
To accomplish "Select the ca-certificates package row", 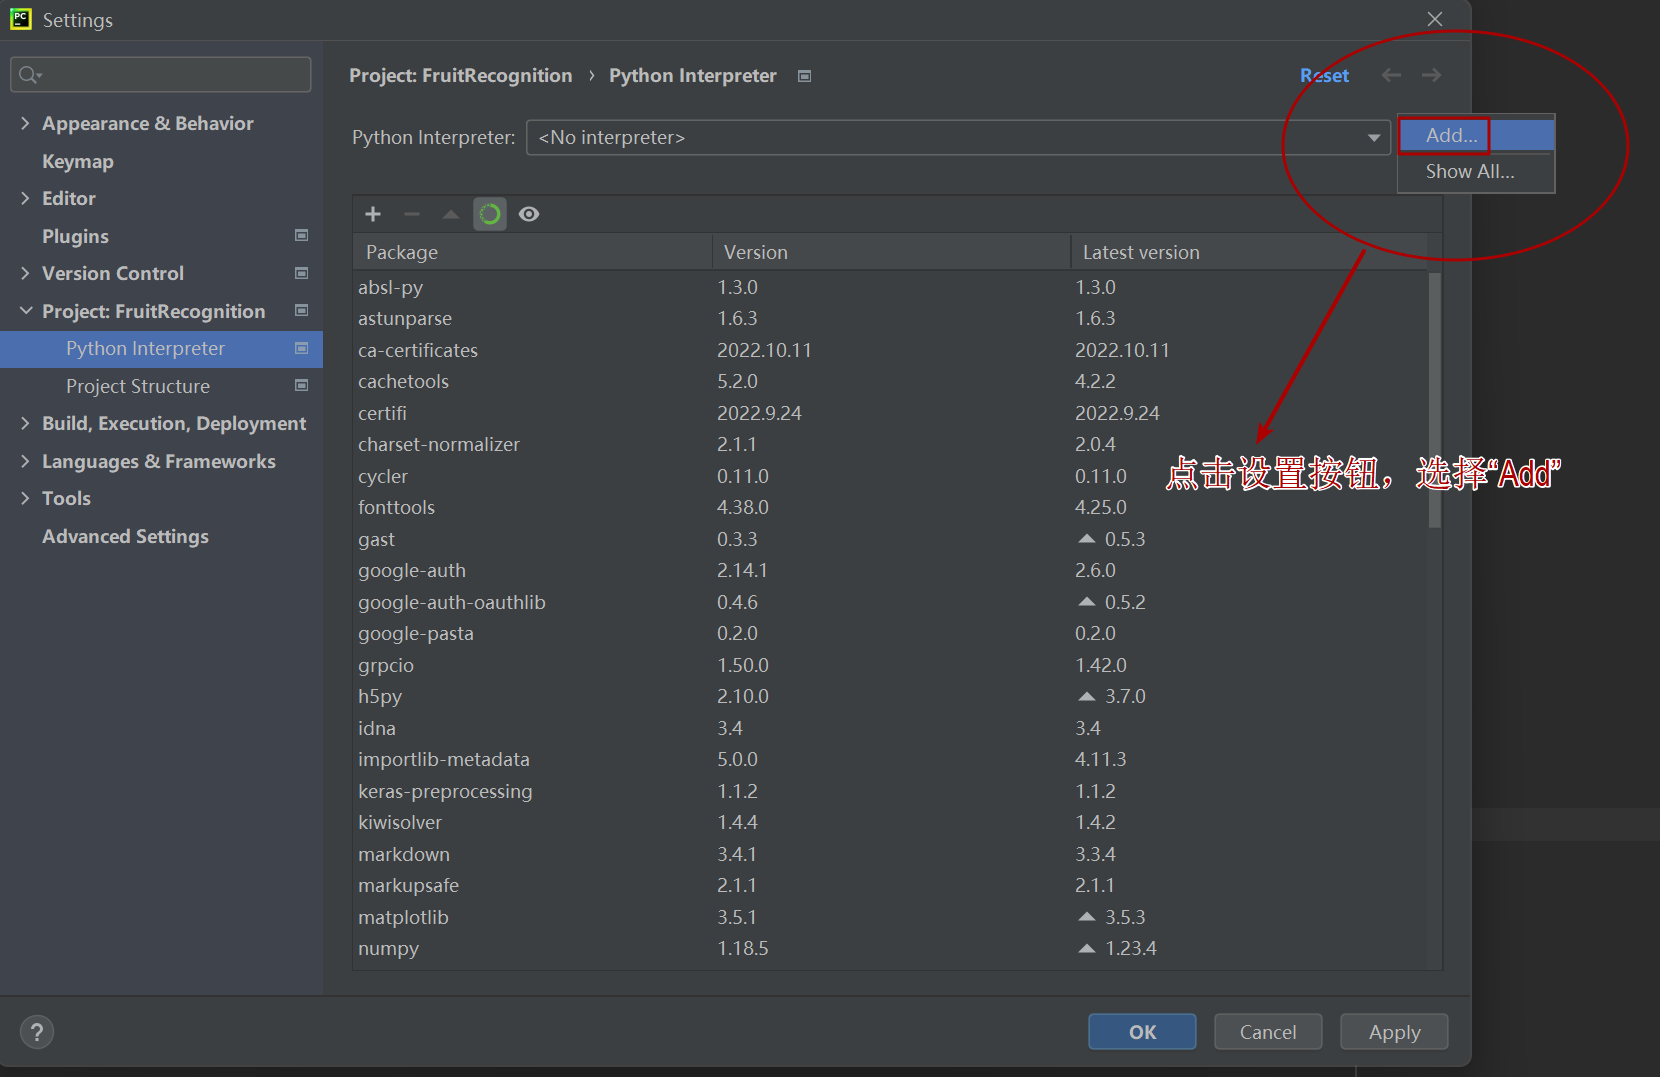I will [890, 350].
